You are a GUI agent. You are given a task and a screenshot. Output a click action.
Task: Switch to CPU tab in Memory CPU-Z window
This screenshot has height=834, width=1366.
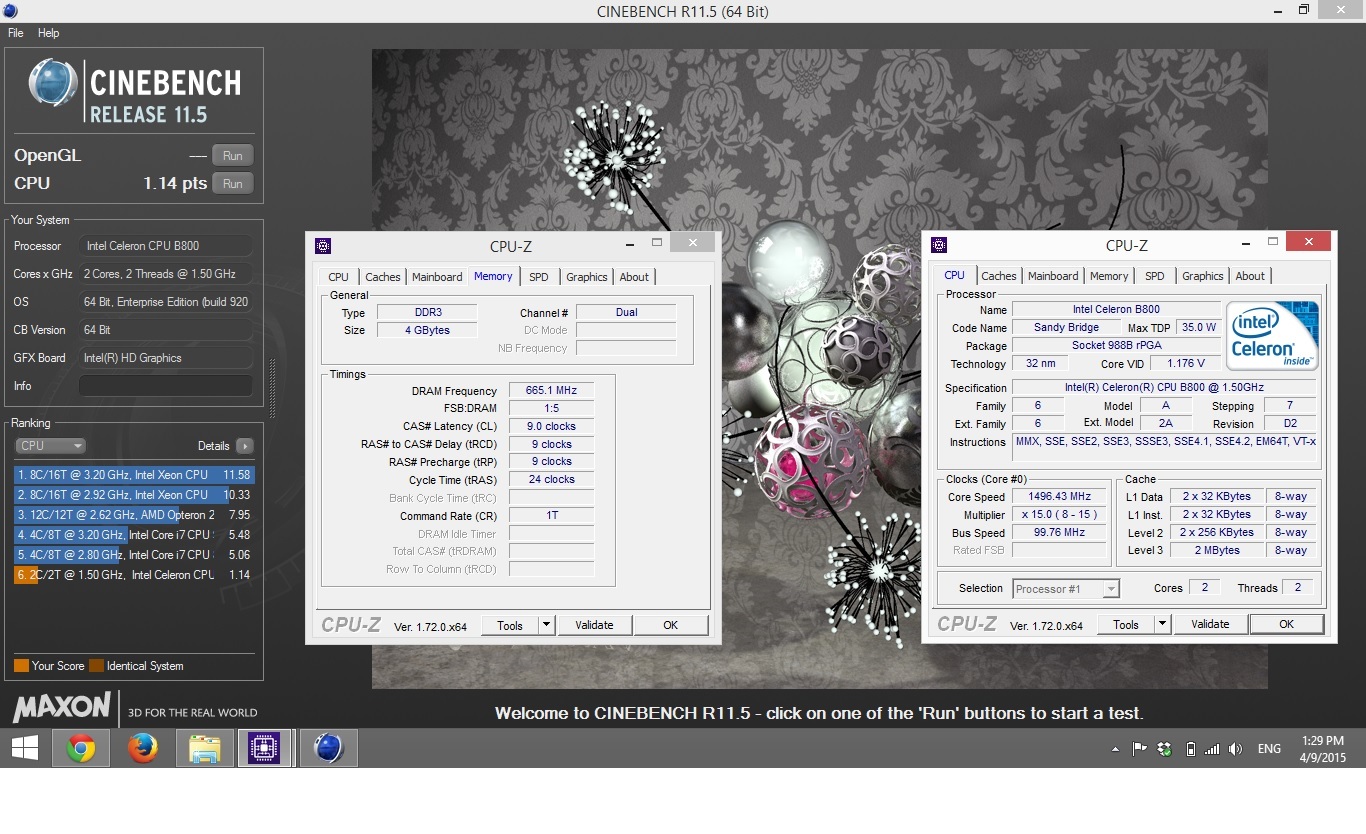(339, 277)
